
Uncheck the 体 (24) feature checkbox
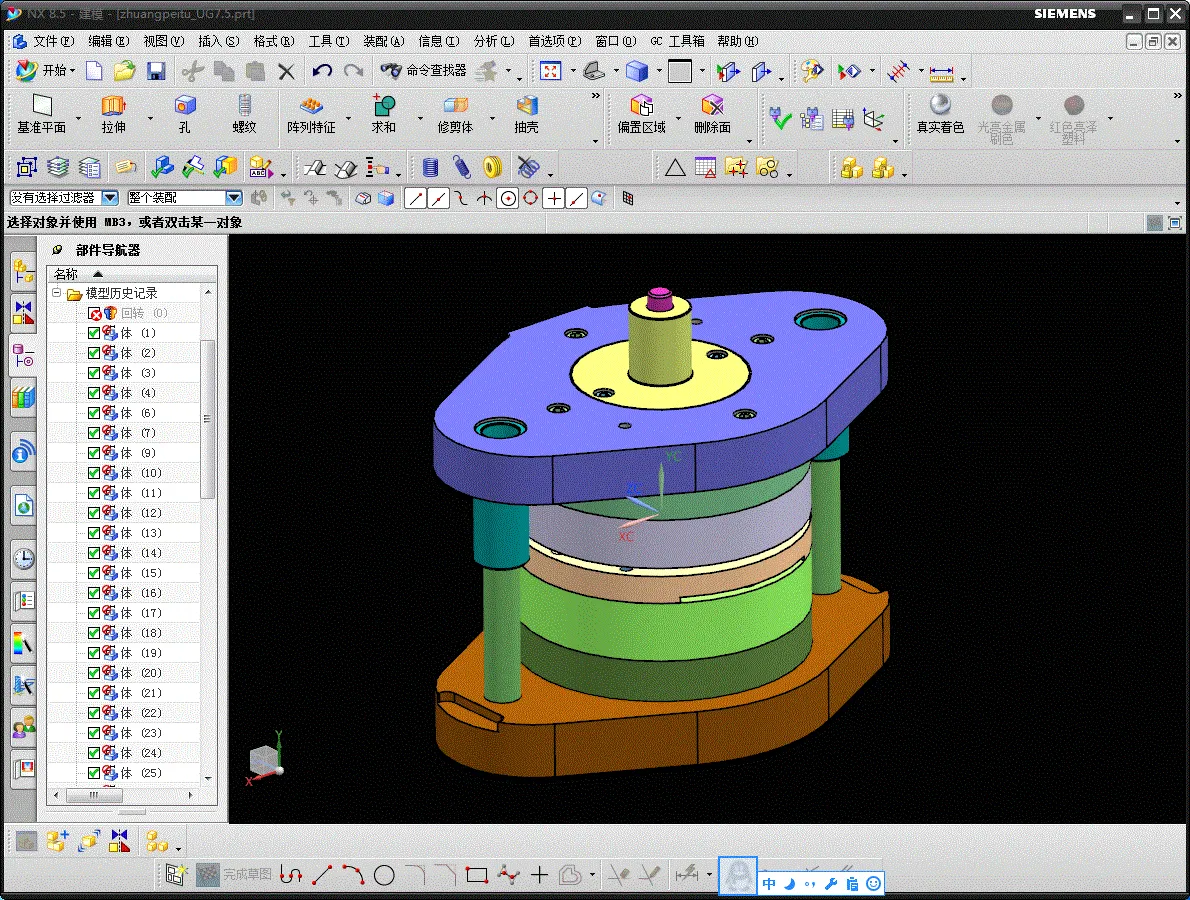pos(94,753)
